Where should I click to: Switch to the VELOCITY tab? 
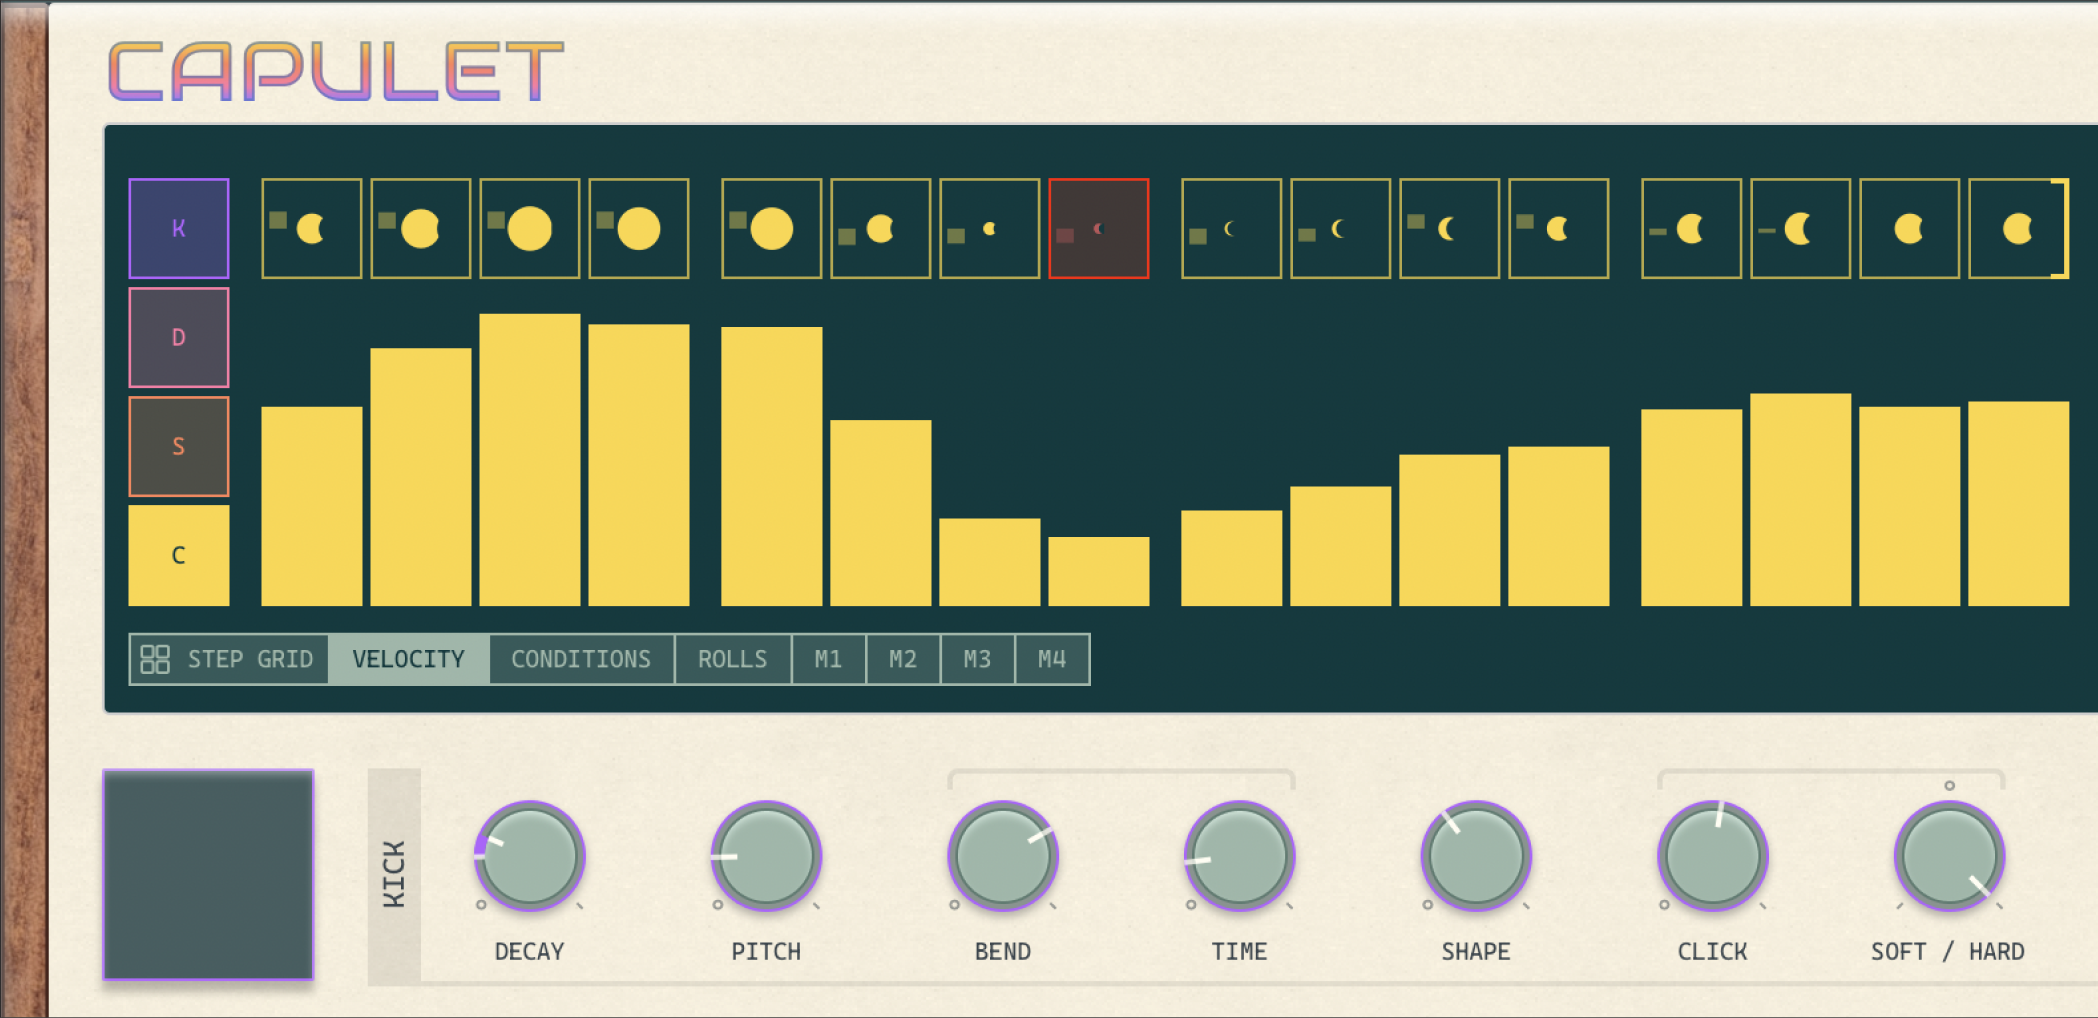click(x=409, y=659)
